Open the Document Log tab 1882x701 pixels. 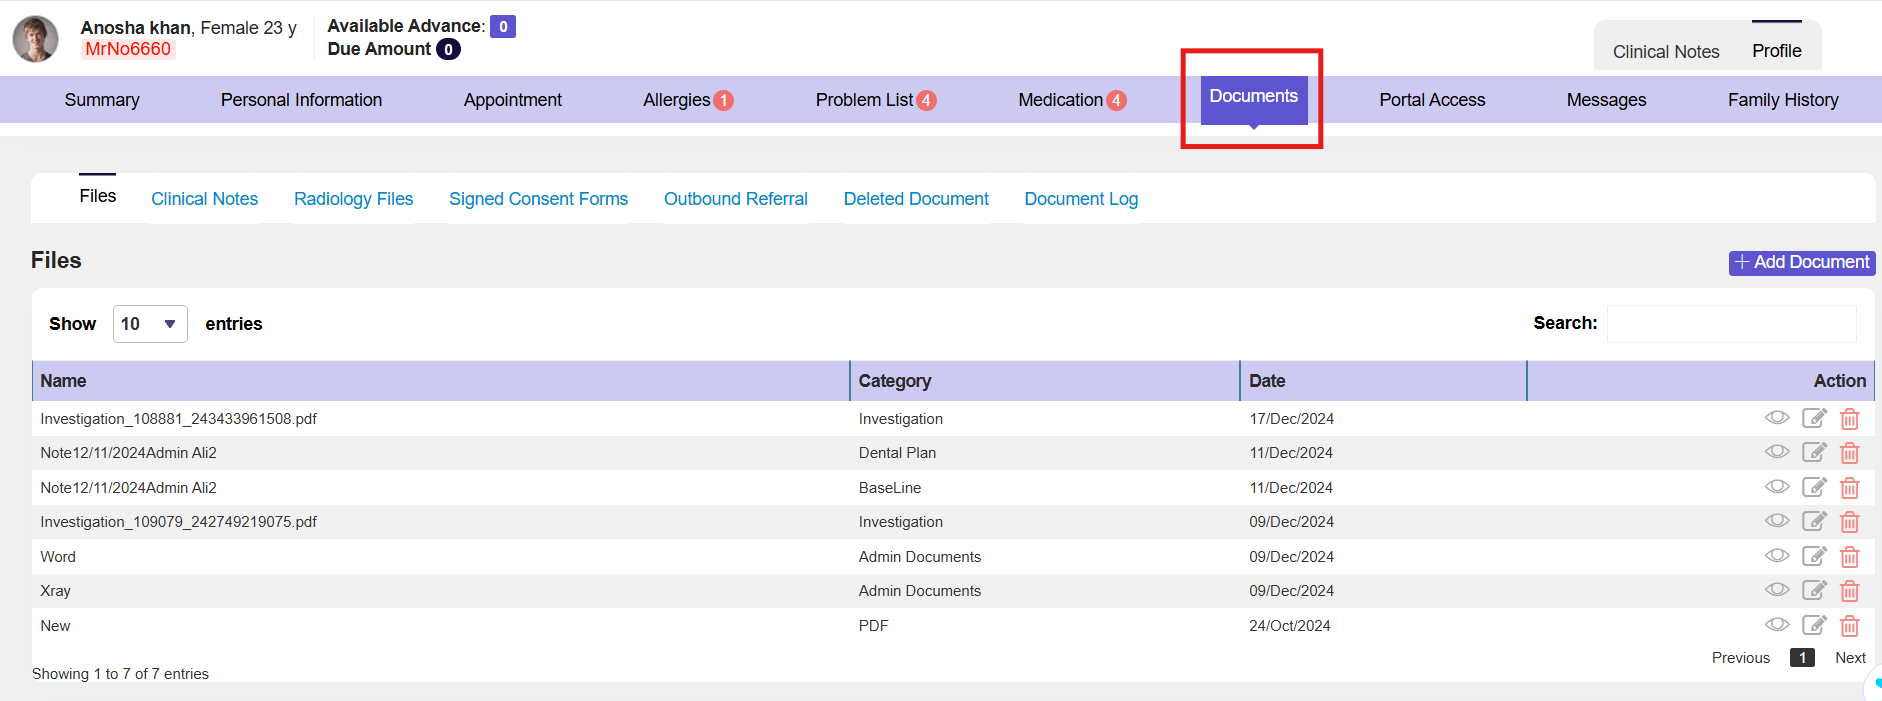[1081, 199]
